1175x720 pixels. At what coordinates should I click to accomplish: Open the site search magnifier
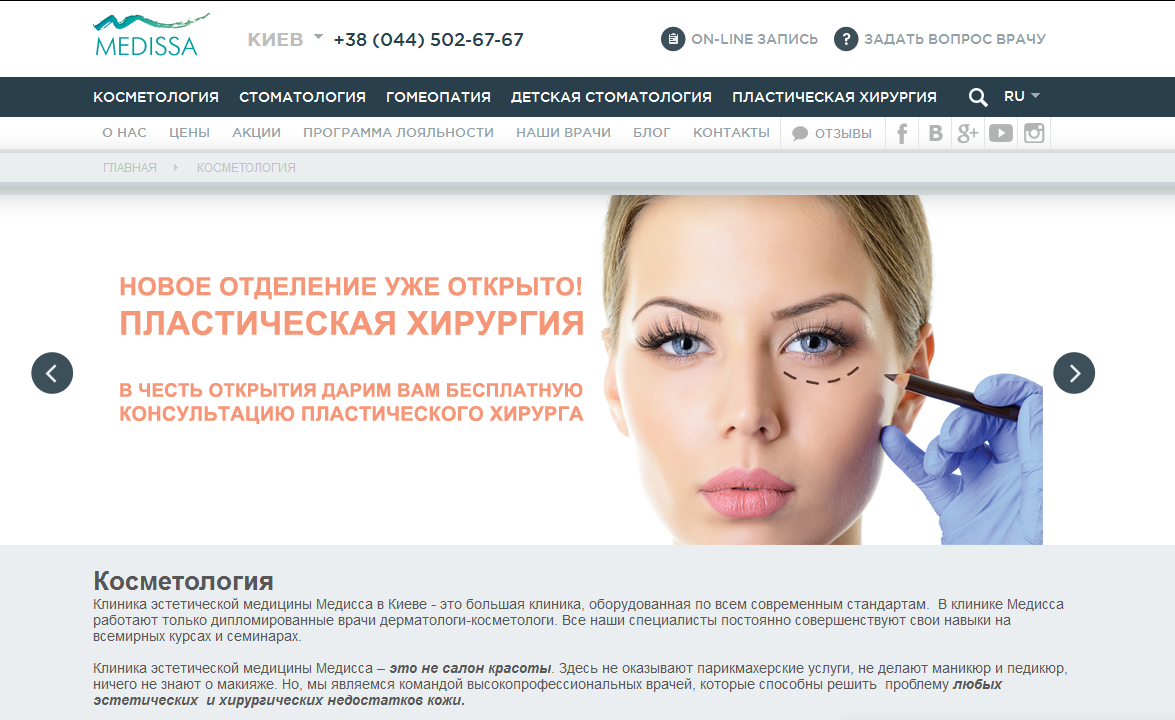(x=977, y=97)
